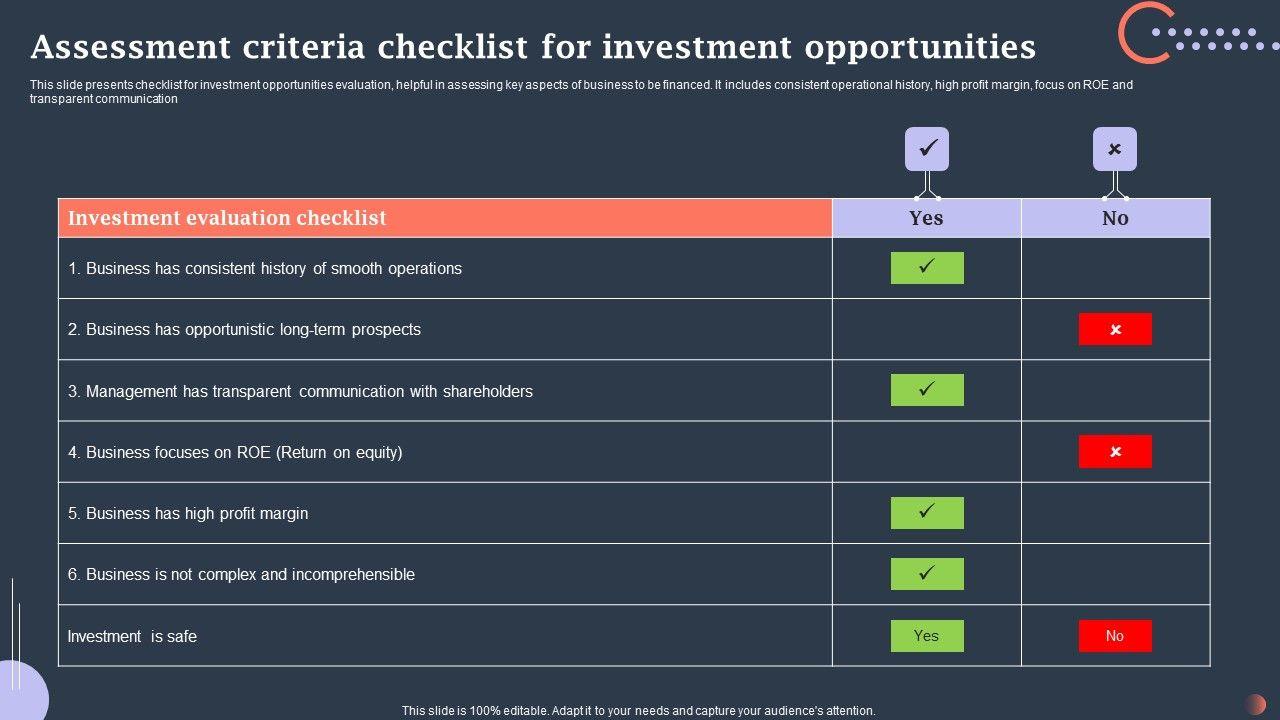Click green checkmark for consistent smooth operations row
Screen dimensions: 1280x720
click(x=927, y=268)
